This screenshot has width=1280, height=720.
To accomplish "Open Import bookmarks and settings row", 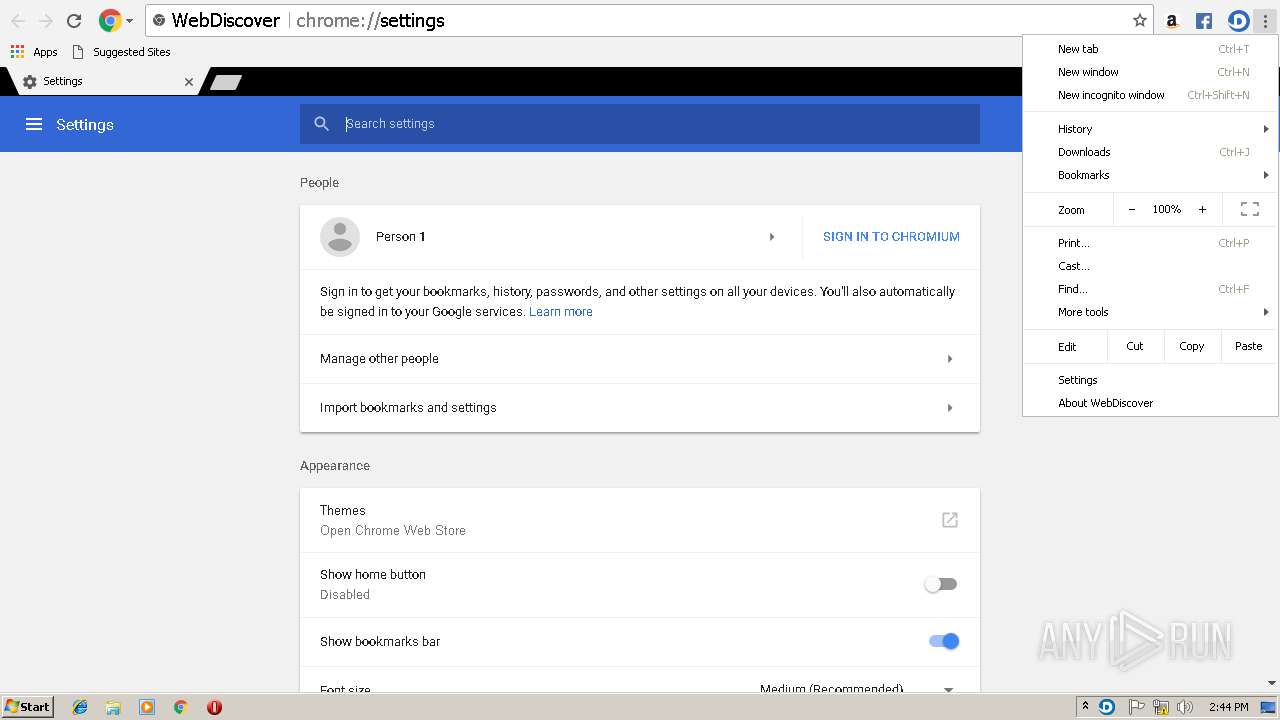I will (640, 408).
